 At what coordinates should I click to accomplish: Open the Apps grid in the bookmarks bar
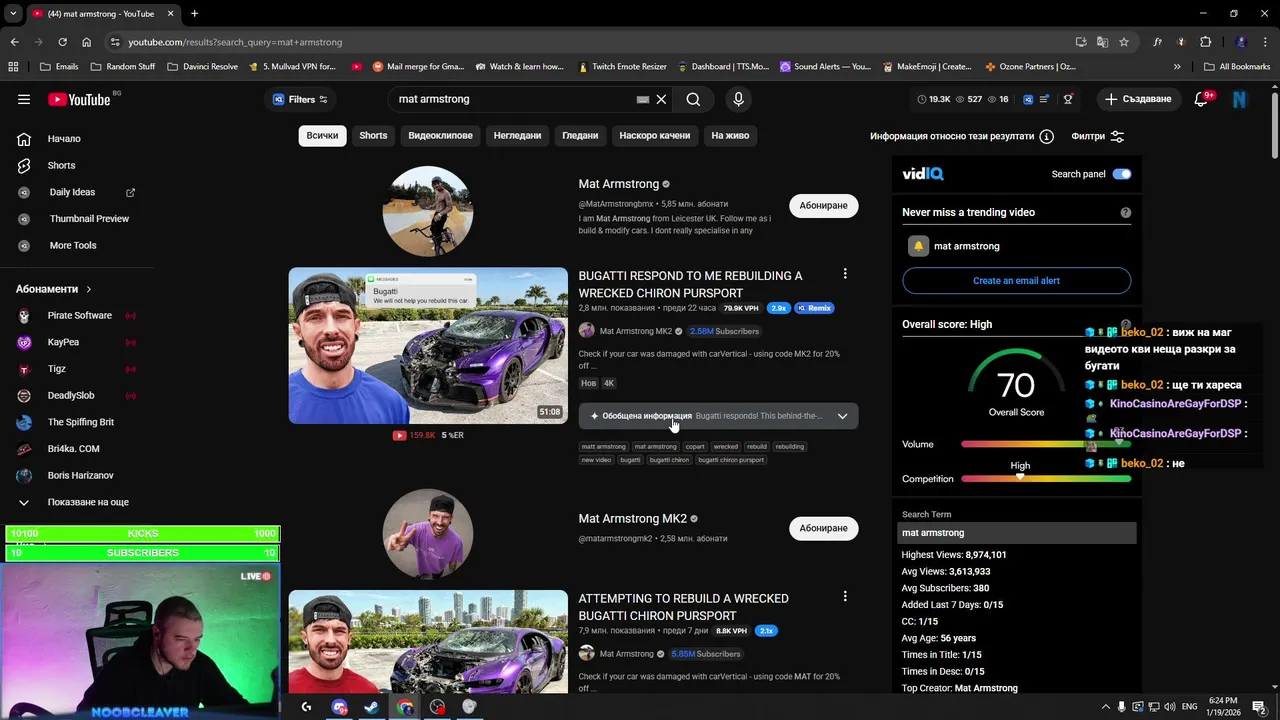(13, 67)
